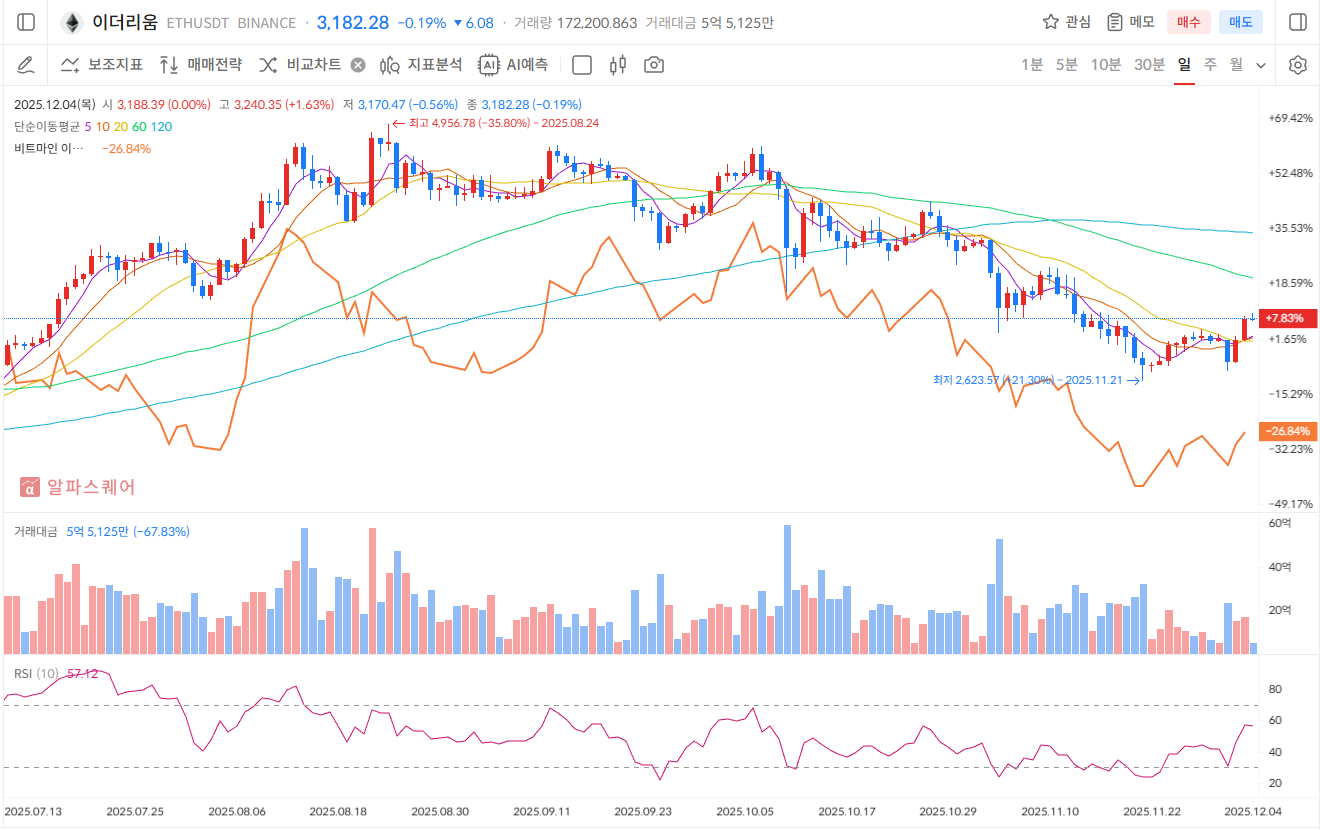Capture chart with the camera icon

click(654, 65)
